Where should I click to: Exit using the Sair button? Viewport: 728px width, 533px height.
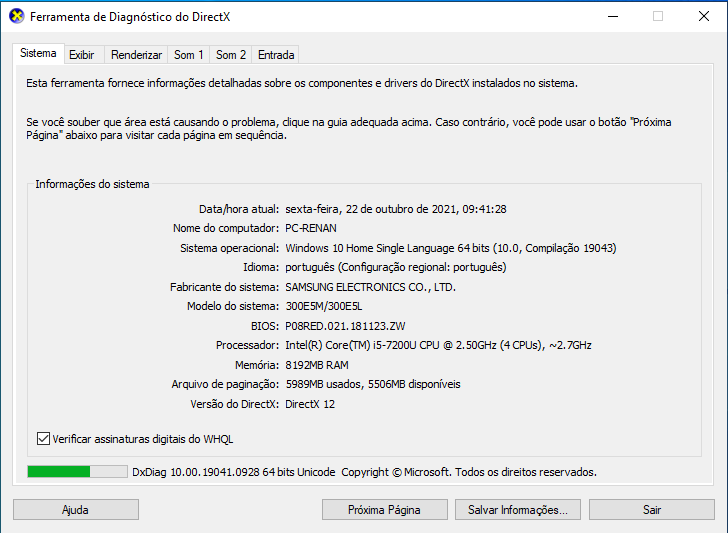[x=651, y=509]
